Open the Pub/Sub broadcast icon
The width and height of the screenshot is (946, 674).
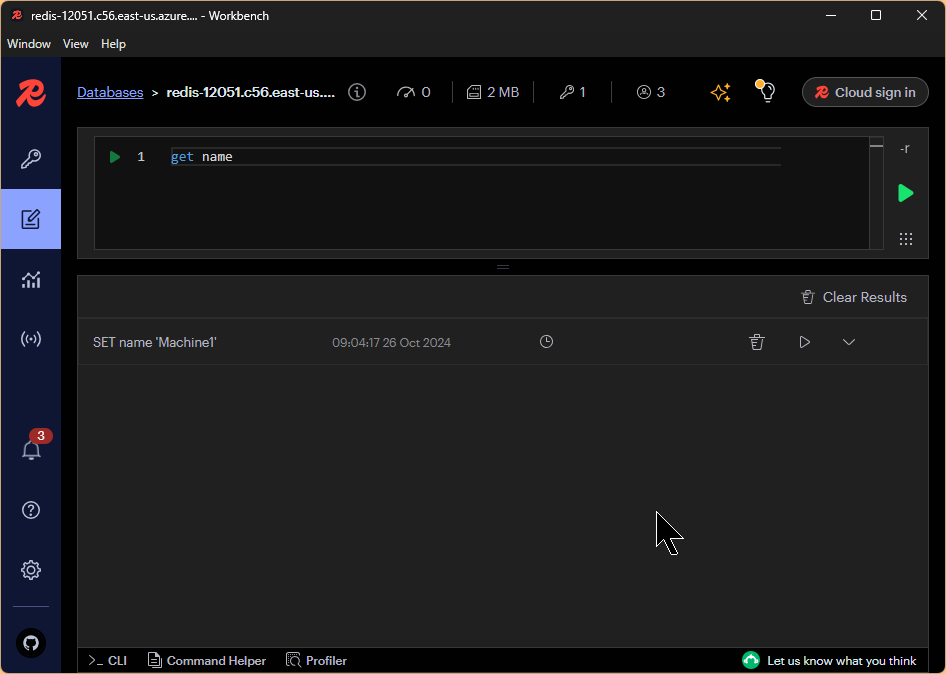[31, 339]
